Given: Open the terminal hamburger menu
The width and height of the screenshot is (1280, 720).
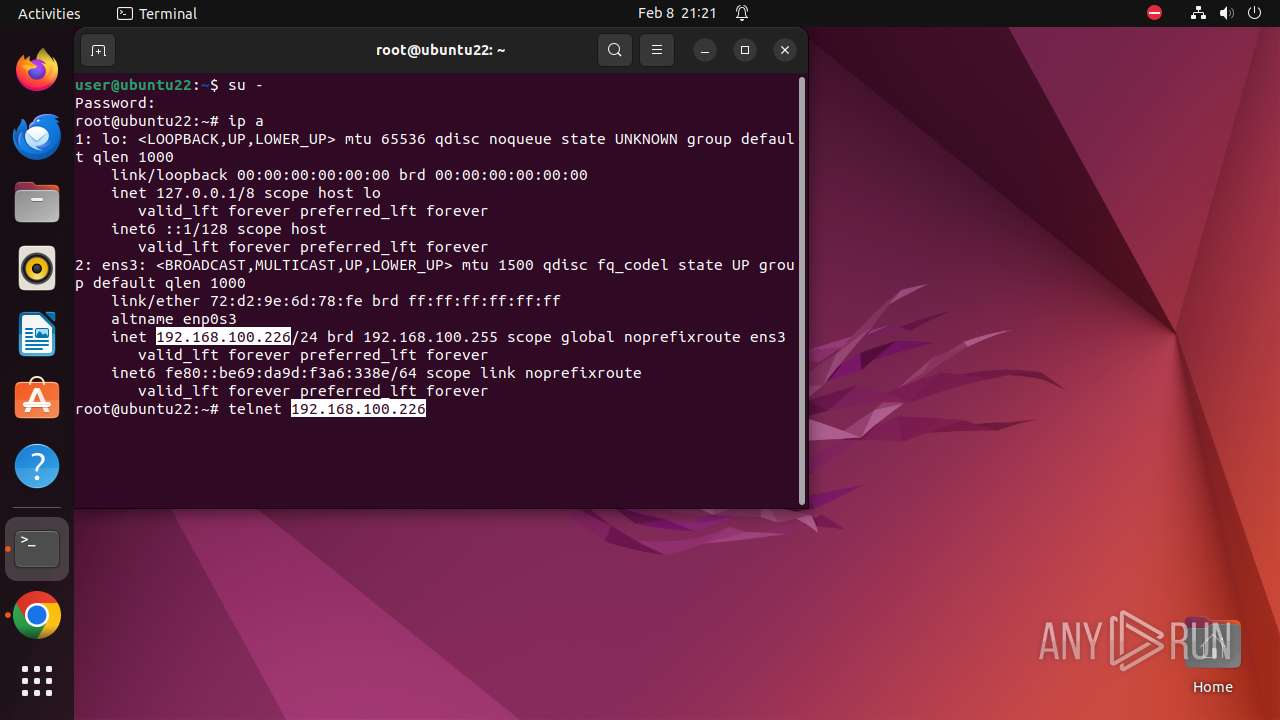Looking at the screenshot, I should click(x=657, y=50).
